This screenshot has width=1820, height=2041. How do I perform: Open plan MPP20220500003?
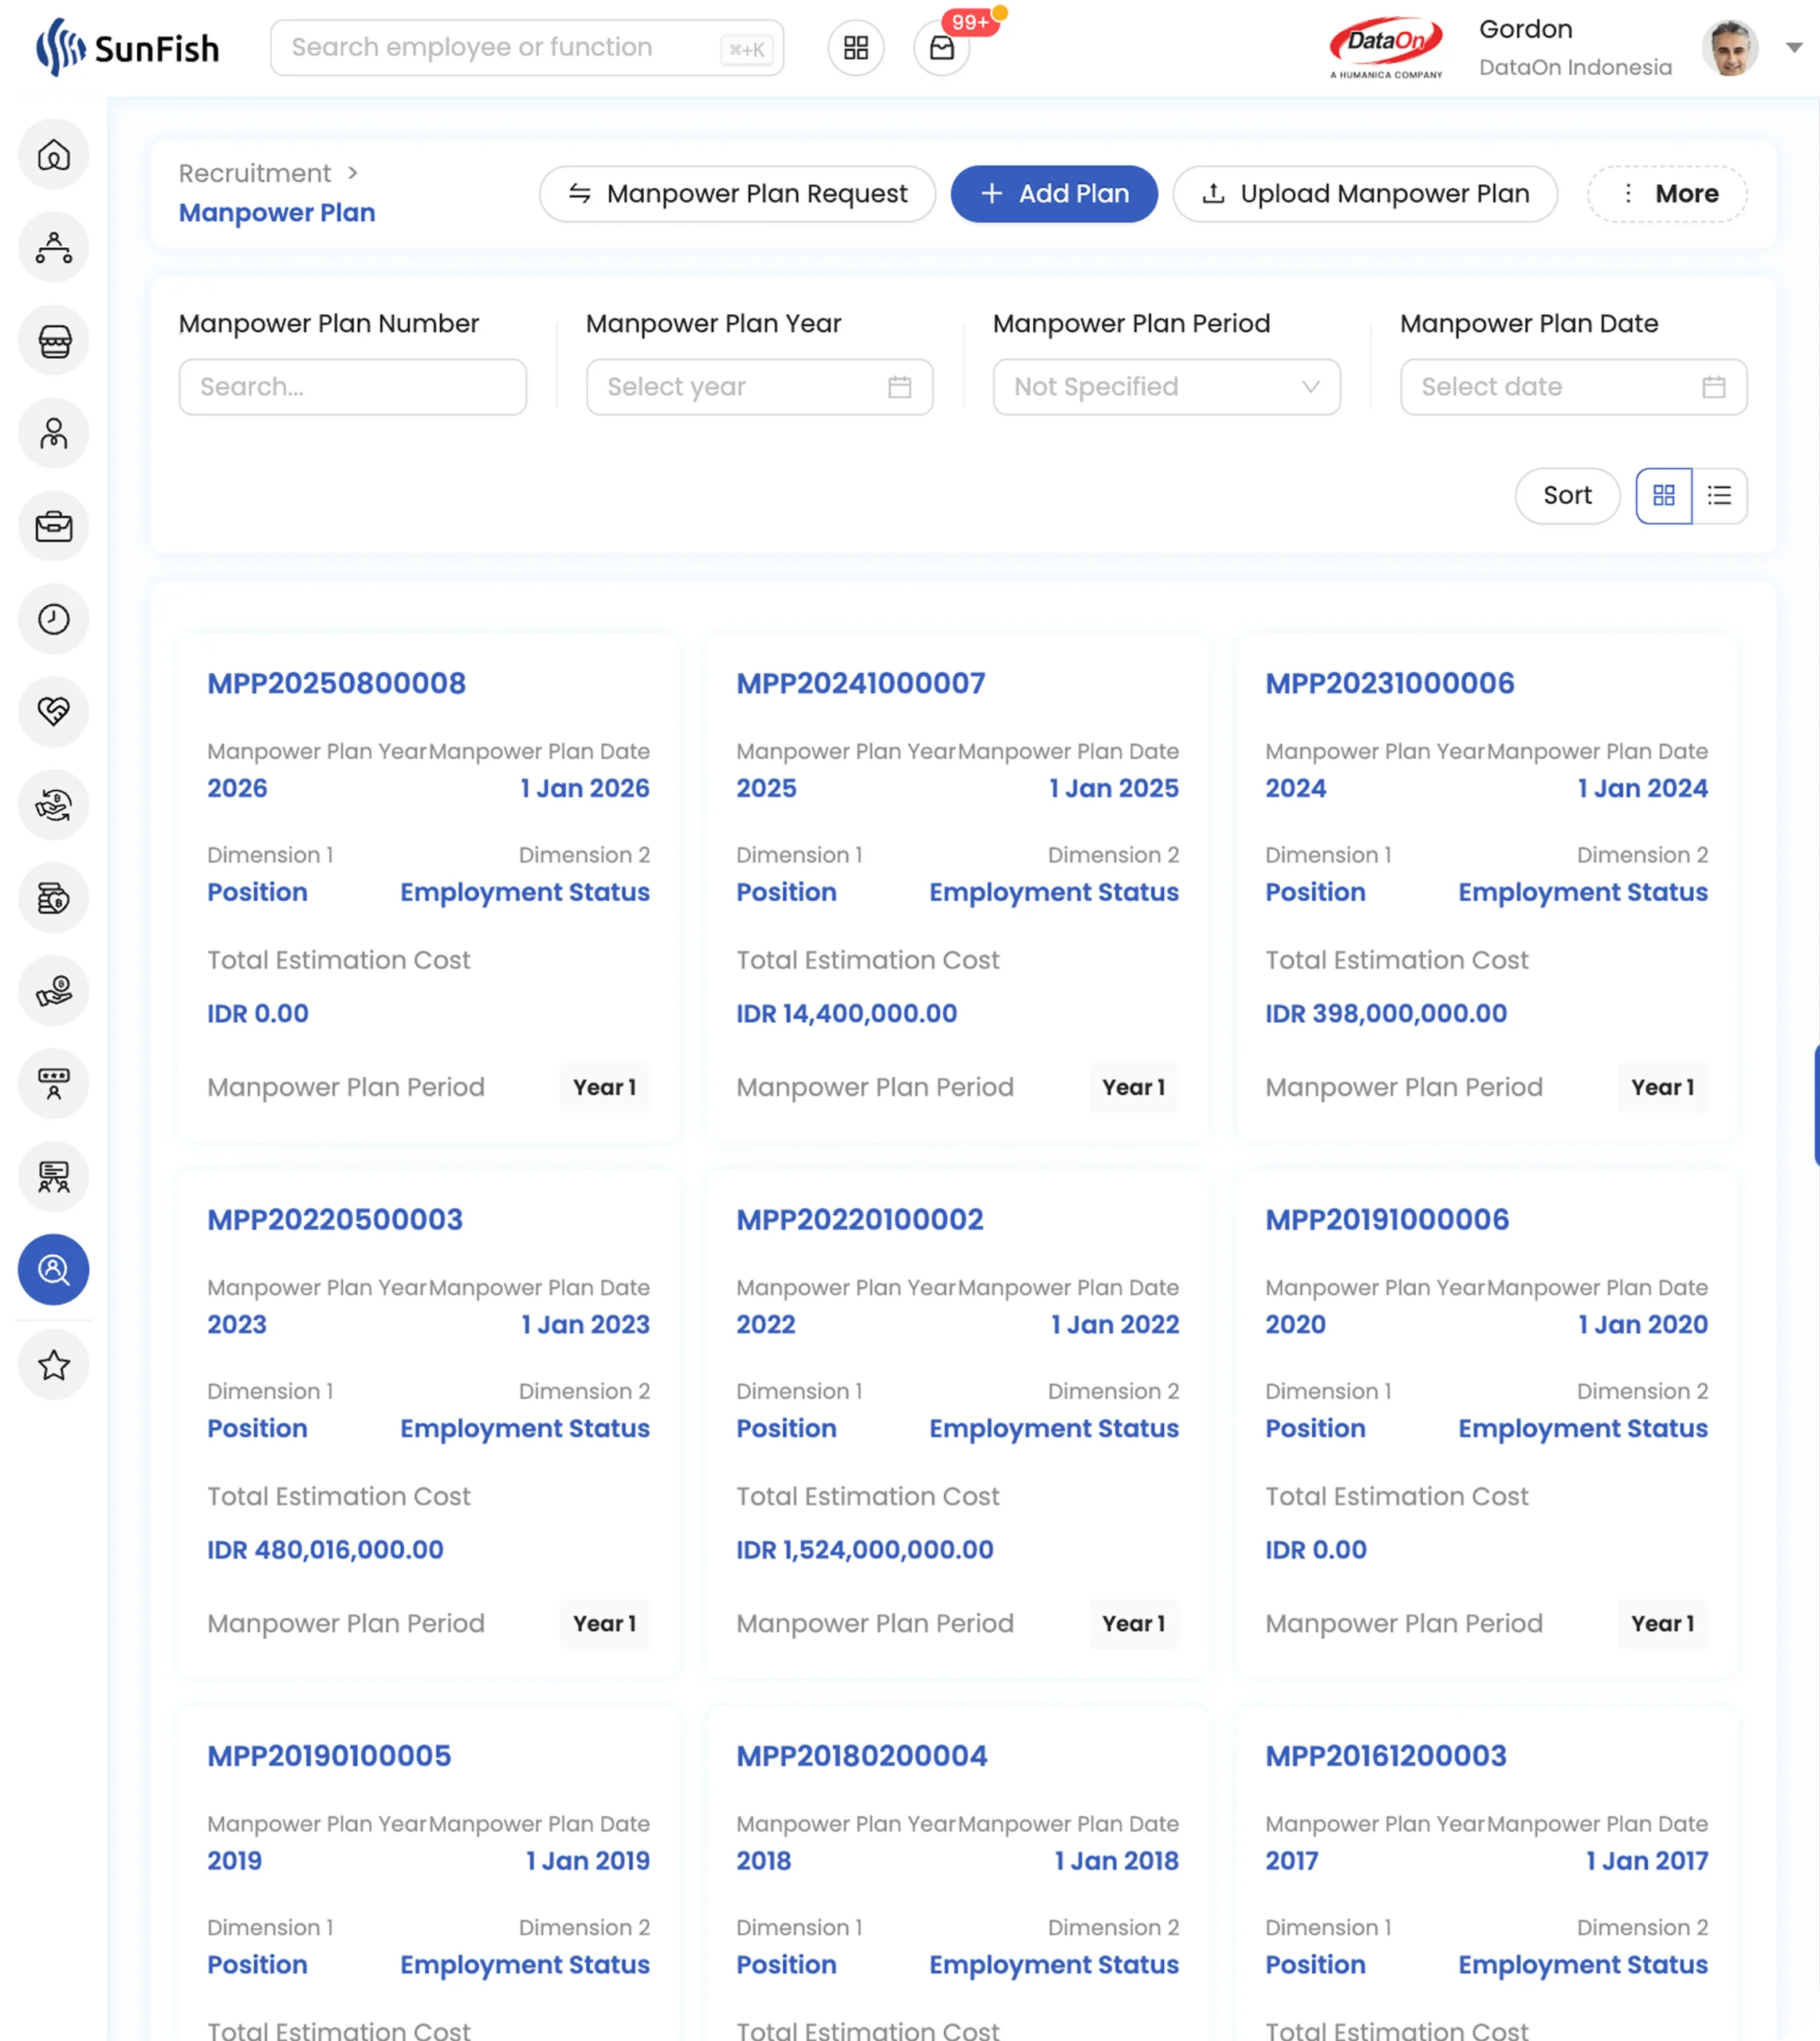pos(335,1220)
